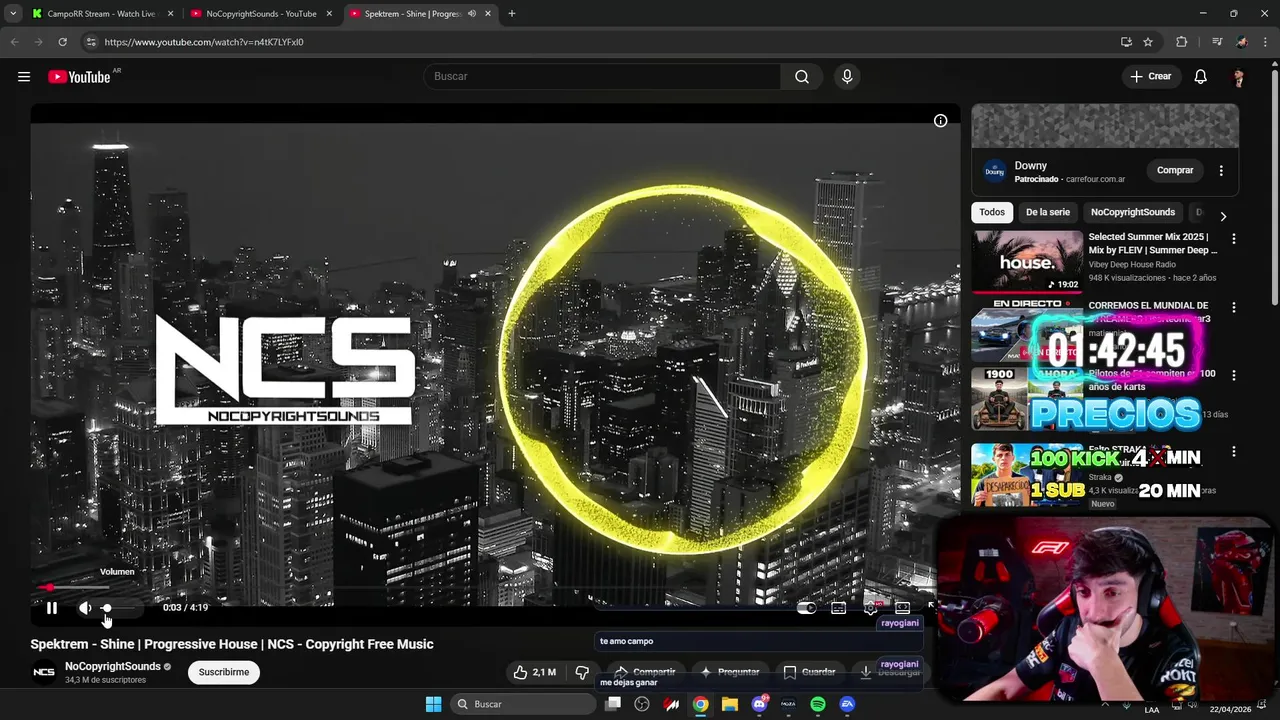Image resolution: width=1280 pixels, height=720 pixels.
Task: Open EA app from taskbar
Action: click(x=847, y=704)
